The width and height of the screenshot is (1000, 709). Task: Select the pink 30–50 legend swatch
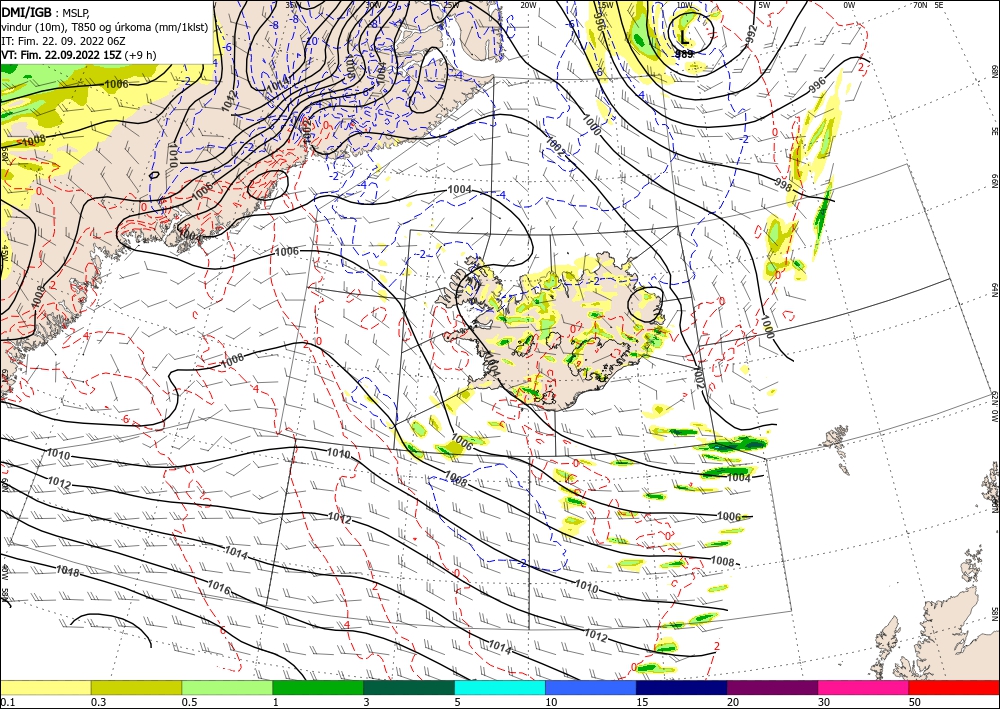[864, 687]
